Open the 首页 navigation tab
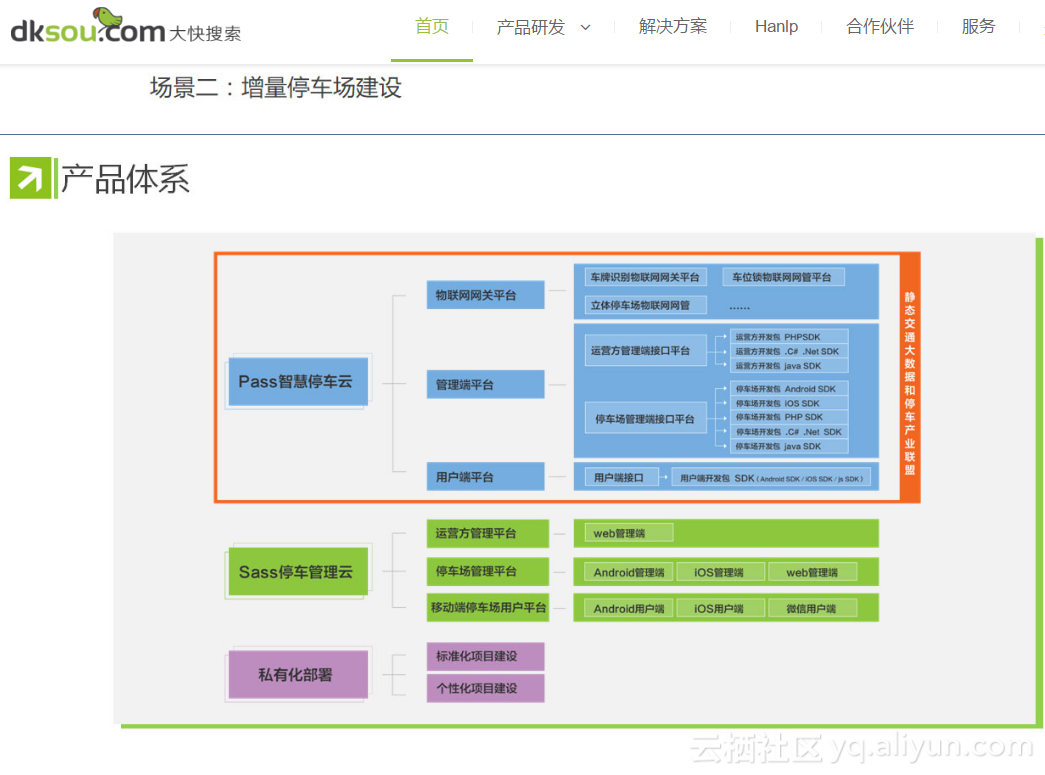This screenshot has width=1045, height=775. [432, 27]
